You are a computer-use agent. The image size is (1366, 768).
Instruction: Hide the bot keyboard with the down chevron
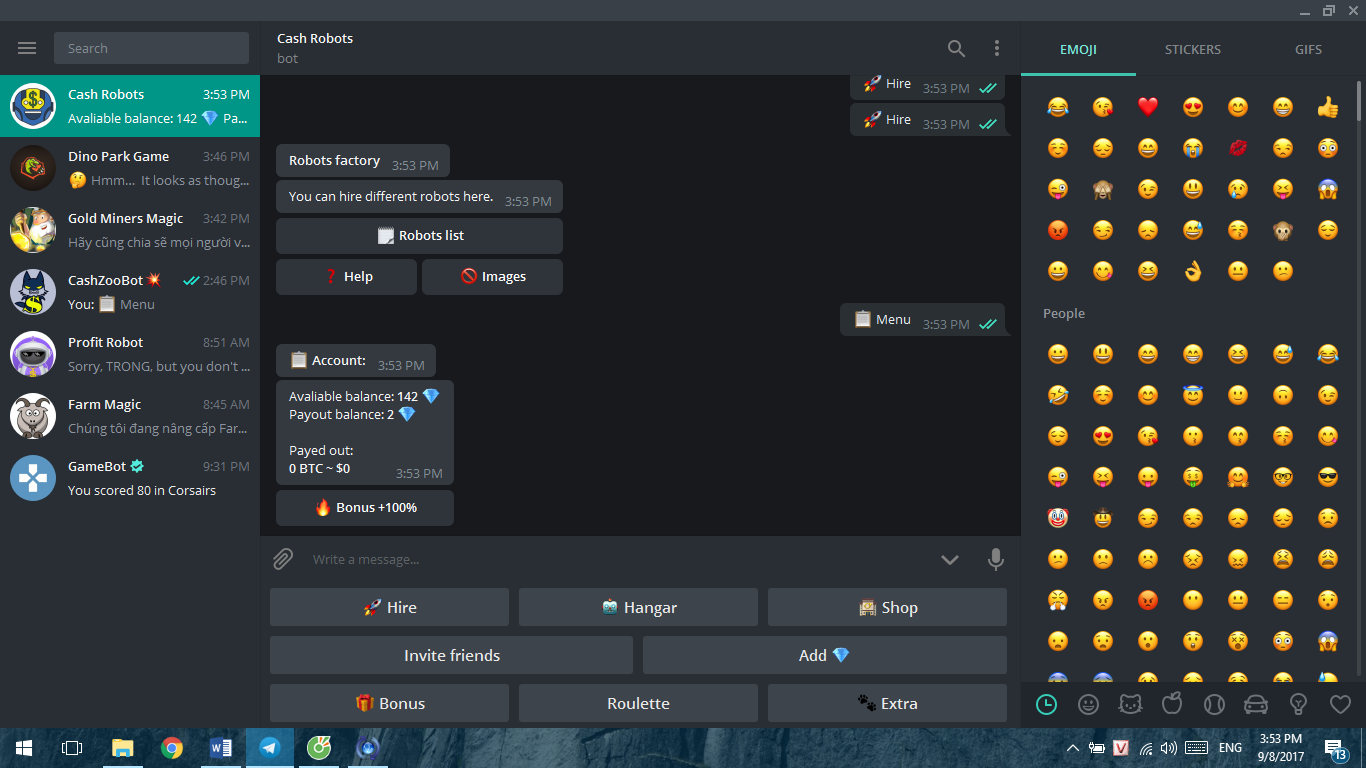pos(950,559)
